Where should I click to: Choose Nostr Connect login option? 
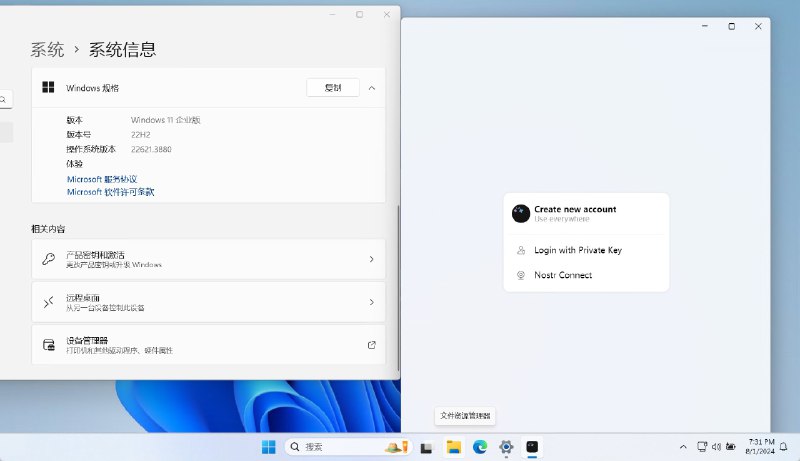(562, 275)
